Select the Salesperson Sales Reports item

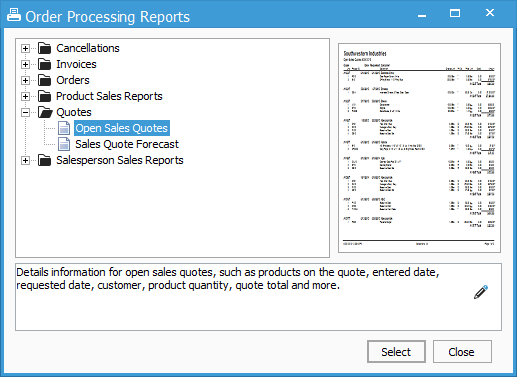[120, 160]
